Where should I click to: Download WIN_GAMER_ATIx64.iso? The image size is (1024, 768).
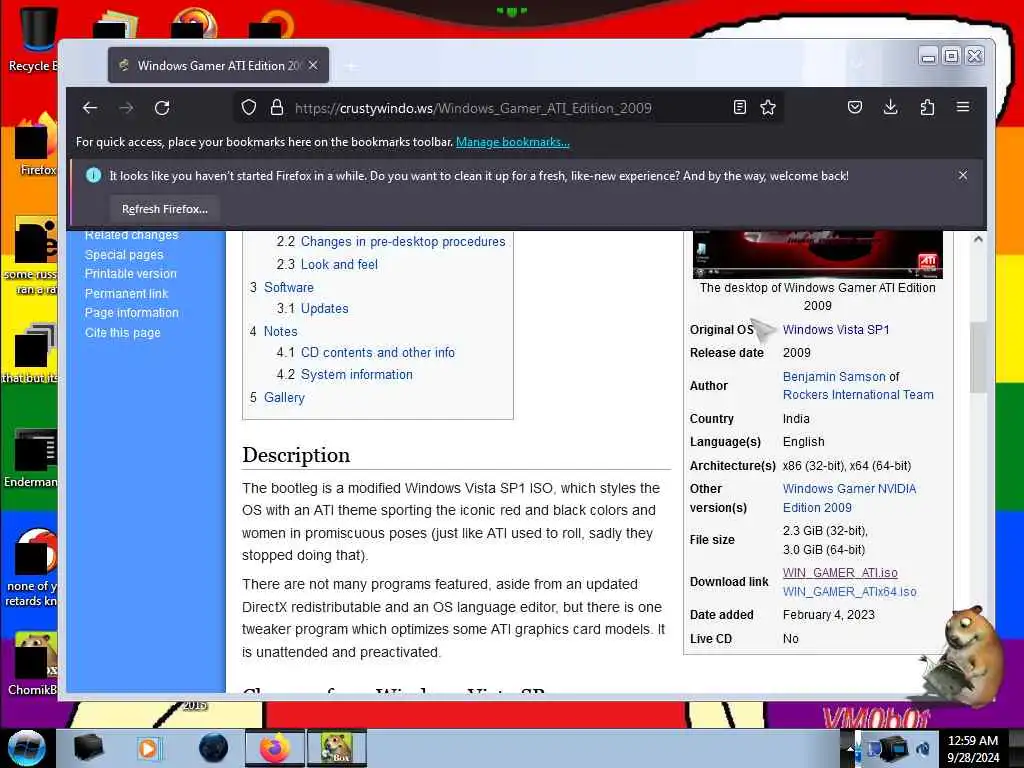point(850,592)
